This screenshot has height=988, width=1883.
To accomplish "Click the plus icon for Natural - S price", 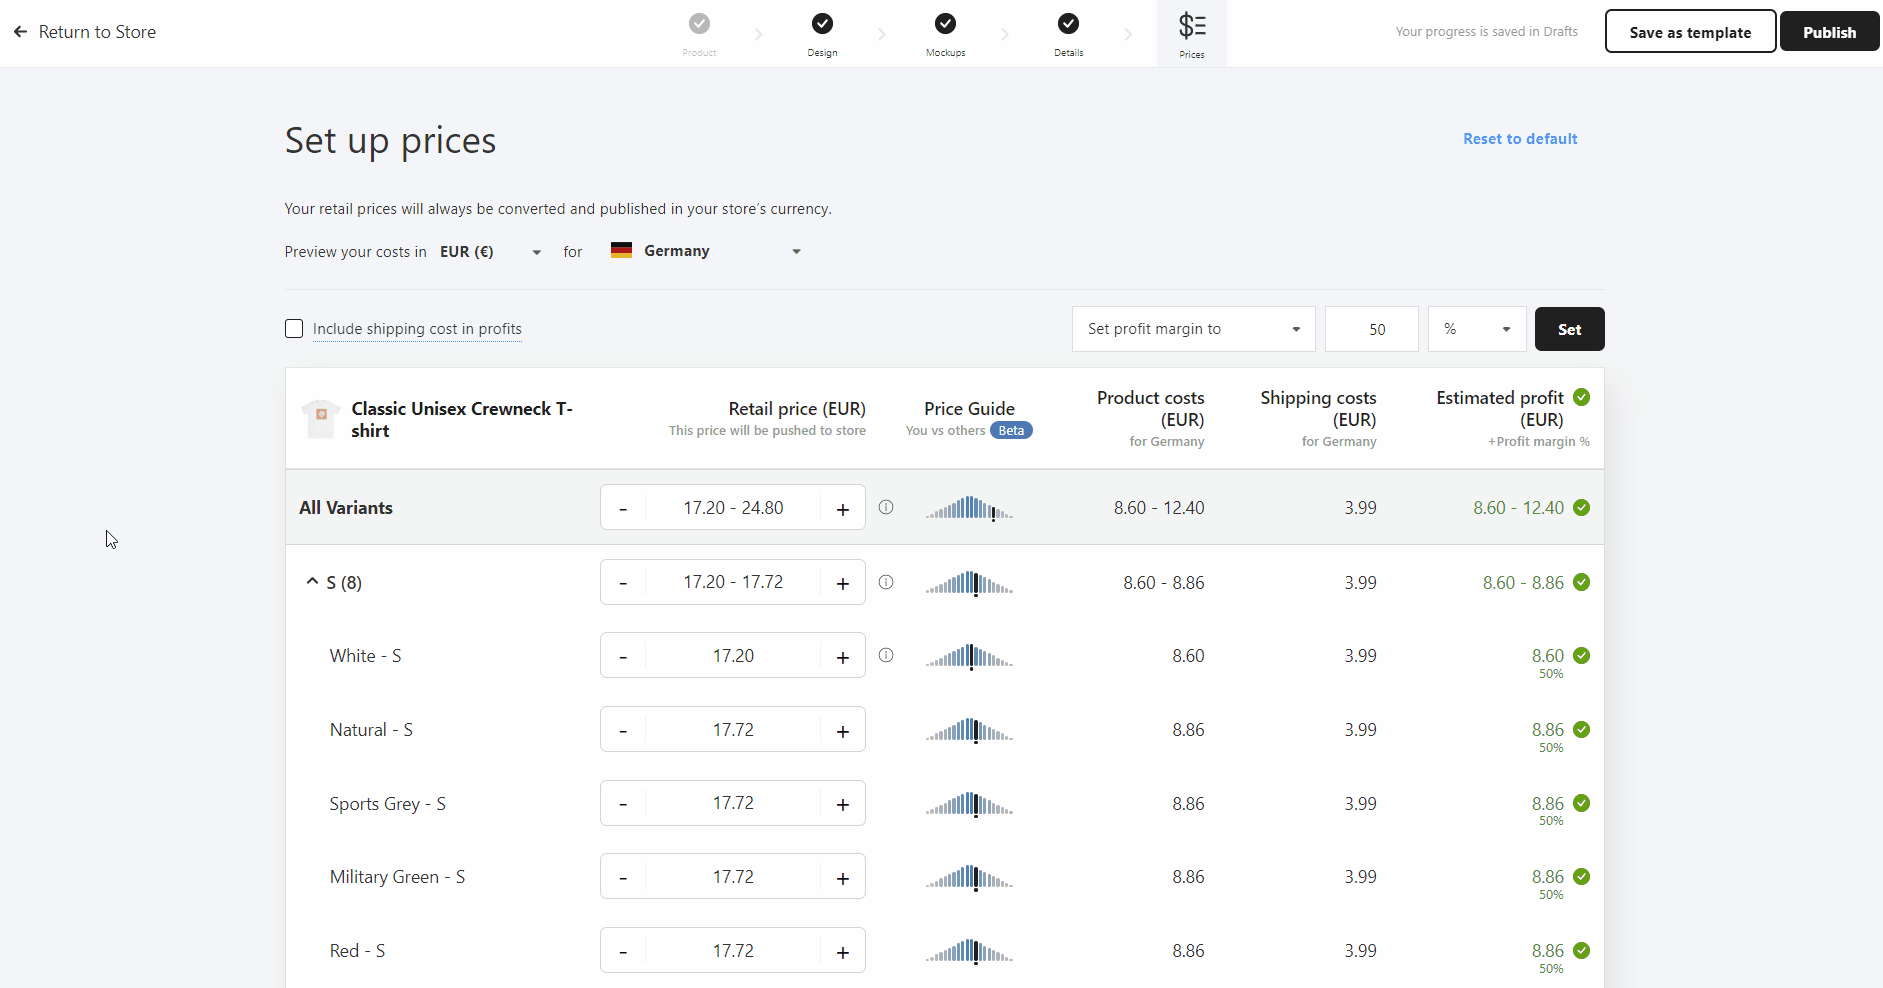I will (843, 731).
